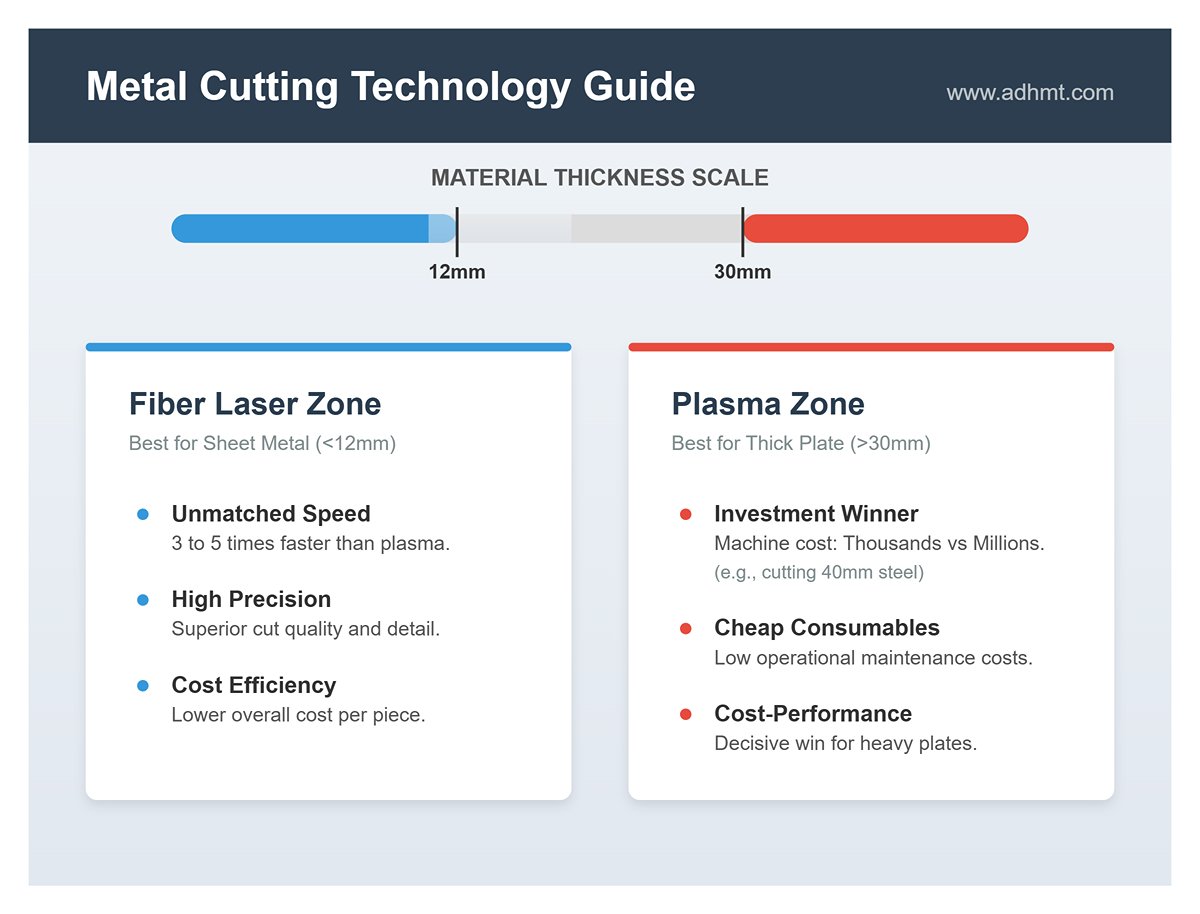Click the blue bullet beside Cost Efficiency
This screenshot has width=1200, height=914.
[142, 685]
